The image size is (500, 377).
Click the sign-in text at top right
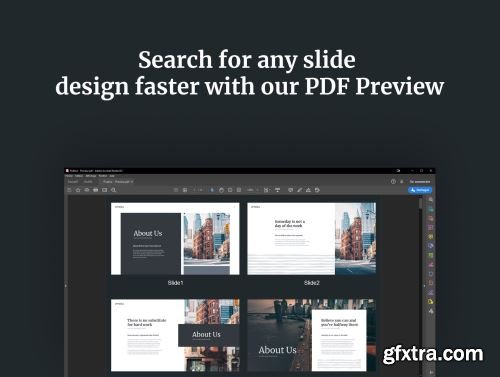tap(420, 182)
